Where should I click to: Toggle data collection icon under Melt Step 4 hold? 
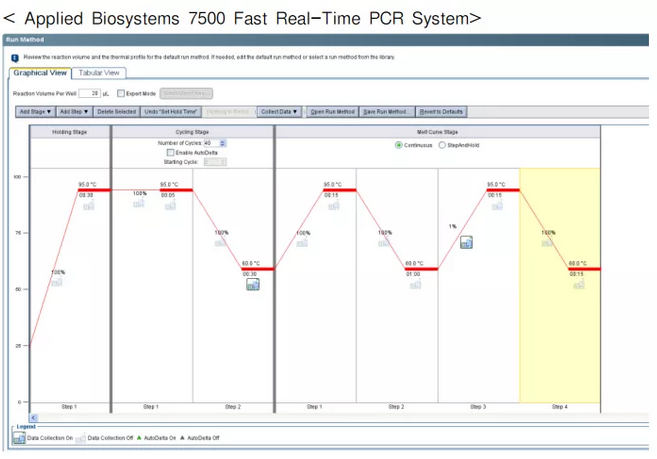tap(579, 285)
